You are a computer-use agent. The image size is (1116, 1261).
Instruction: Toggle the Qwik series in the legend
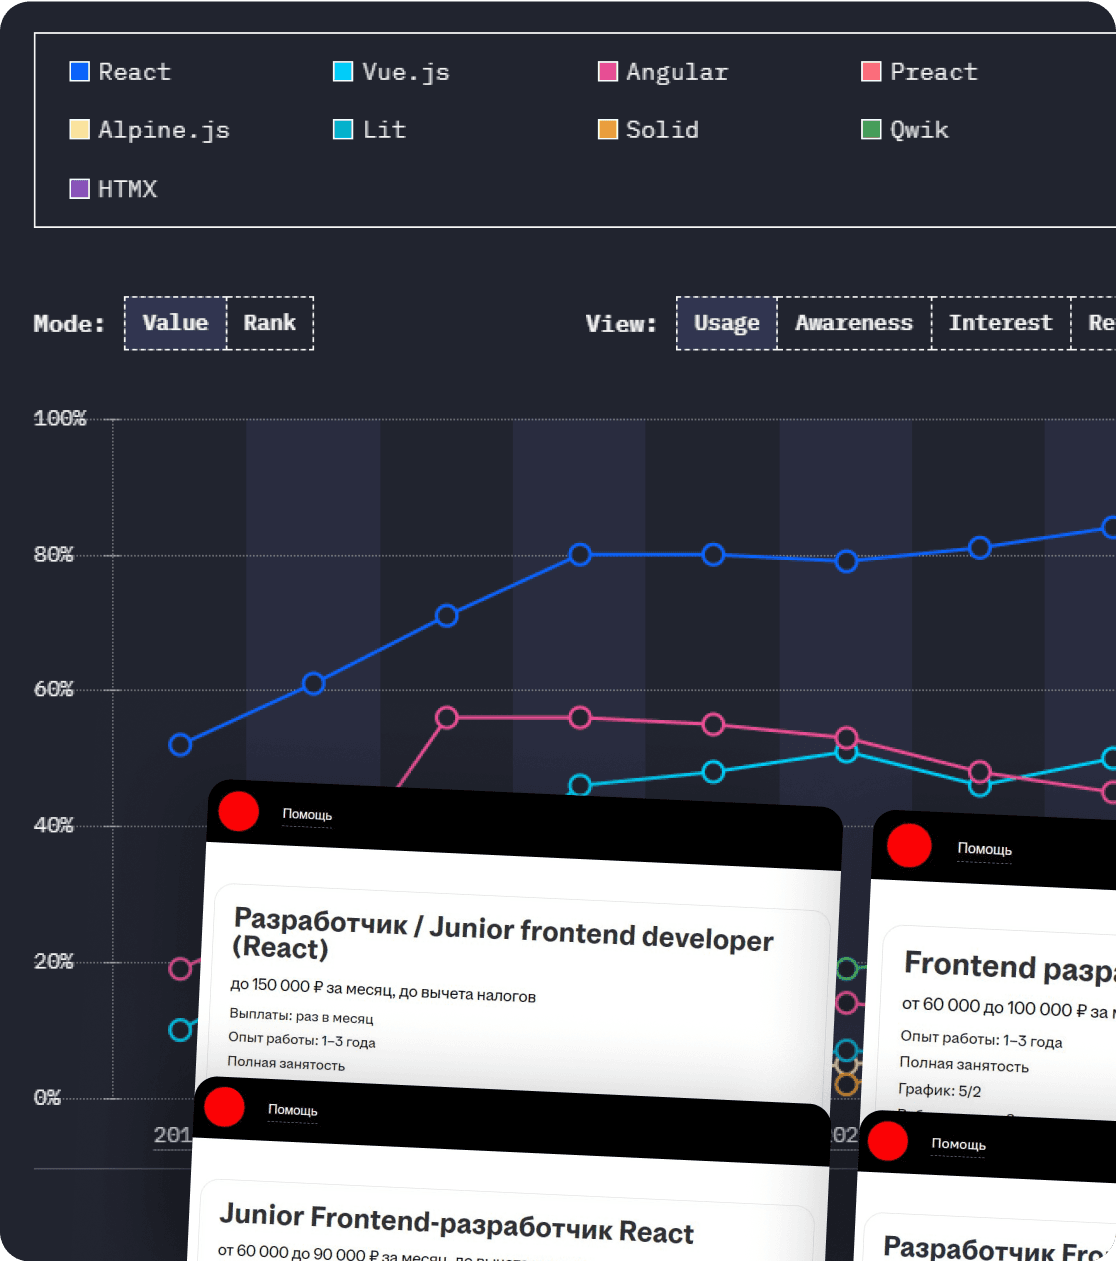[906, 130]
